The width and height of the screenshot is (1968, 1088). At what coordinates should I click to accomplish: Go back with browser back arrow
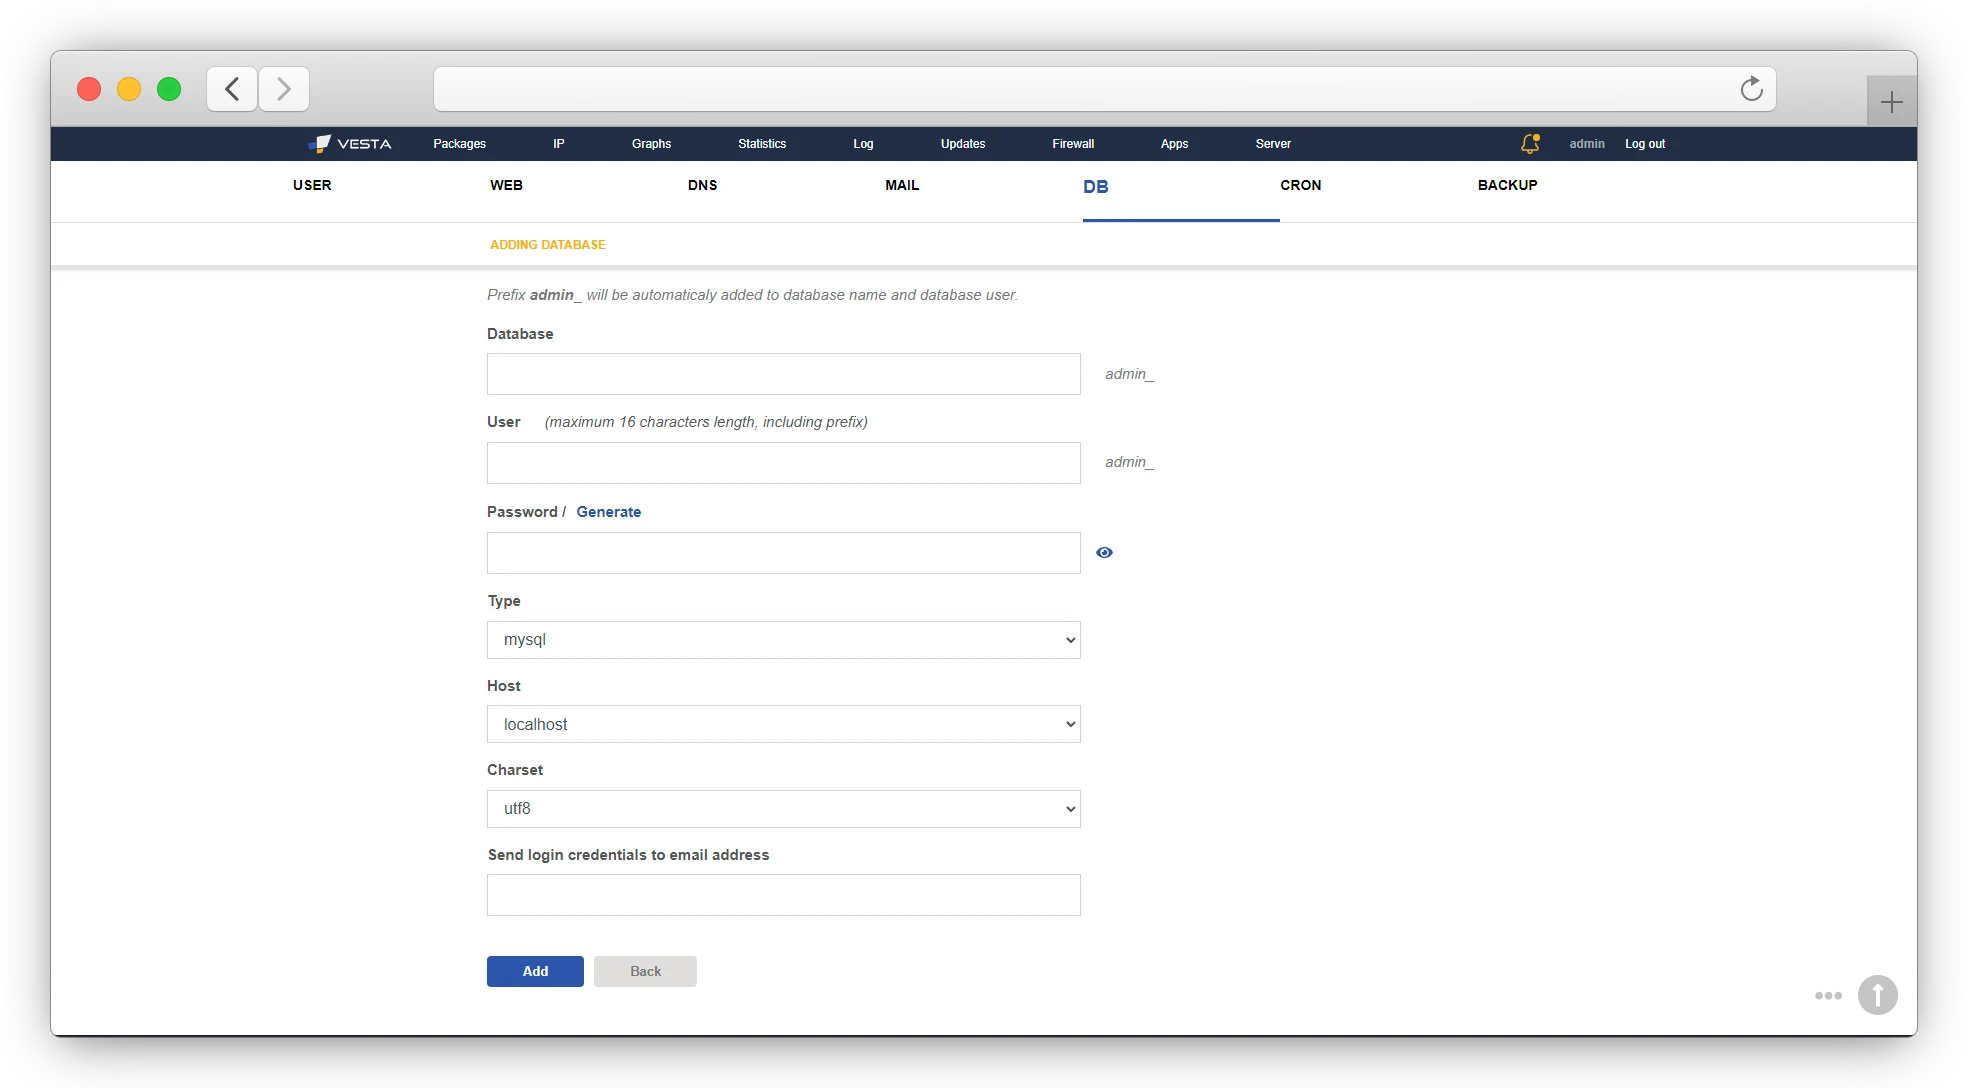coord(232,89)
